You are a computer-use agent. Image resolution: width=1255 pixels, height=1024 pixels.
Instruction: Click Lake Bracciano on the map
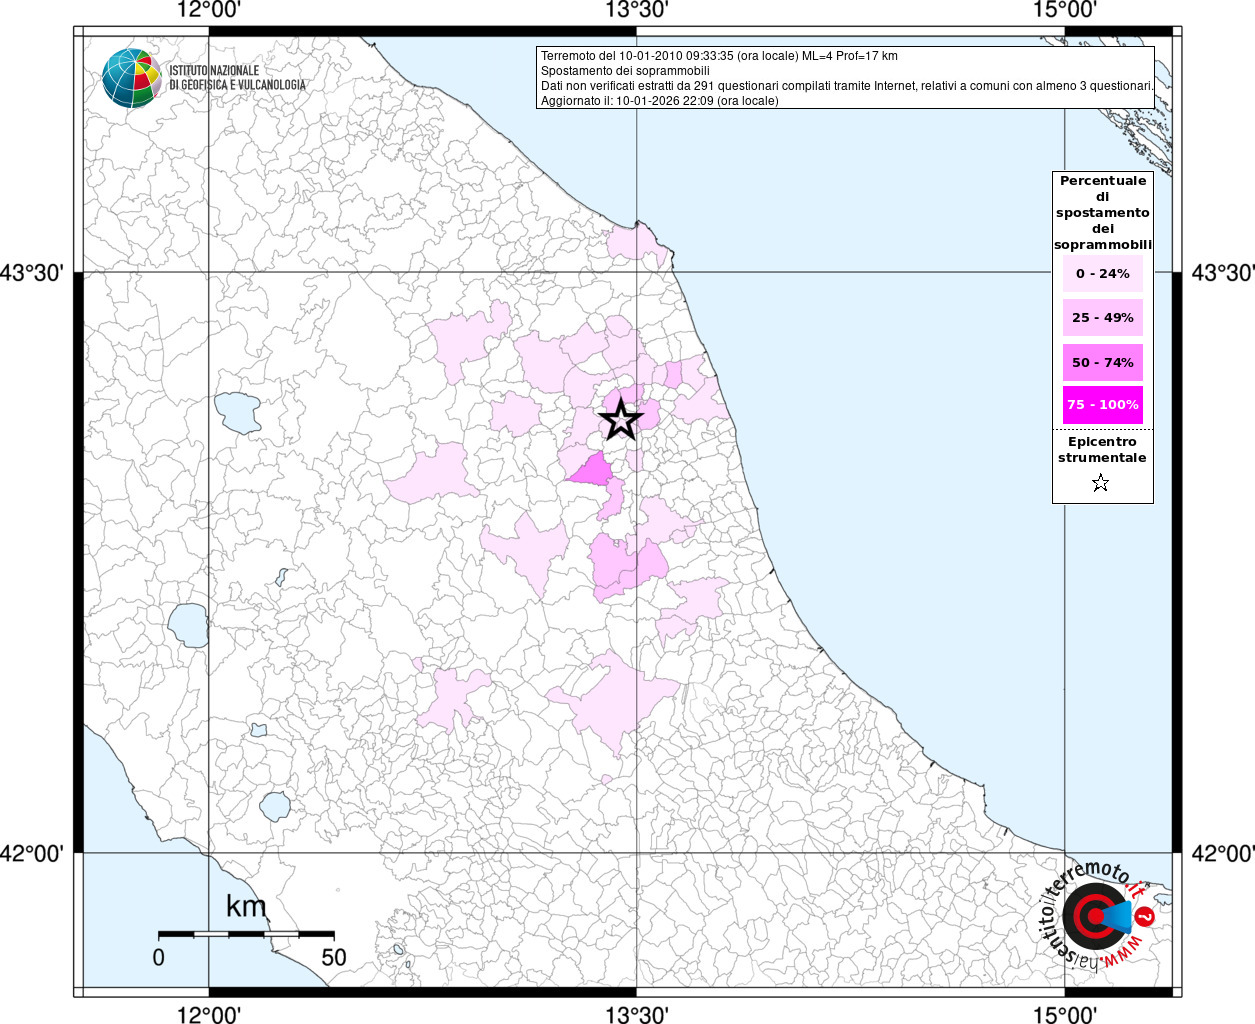275,805
